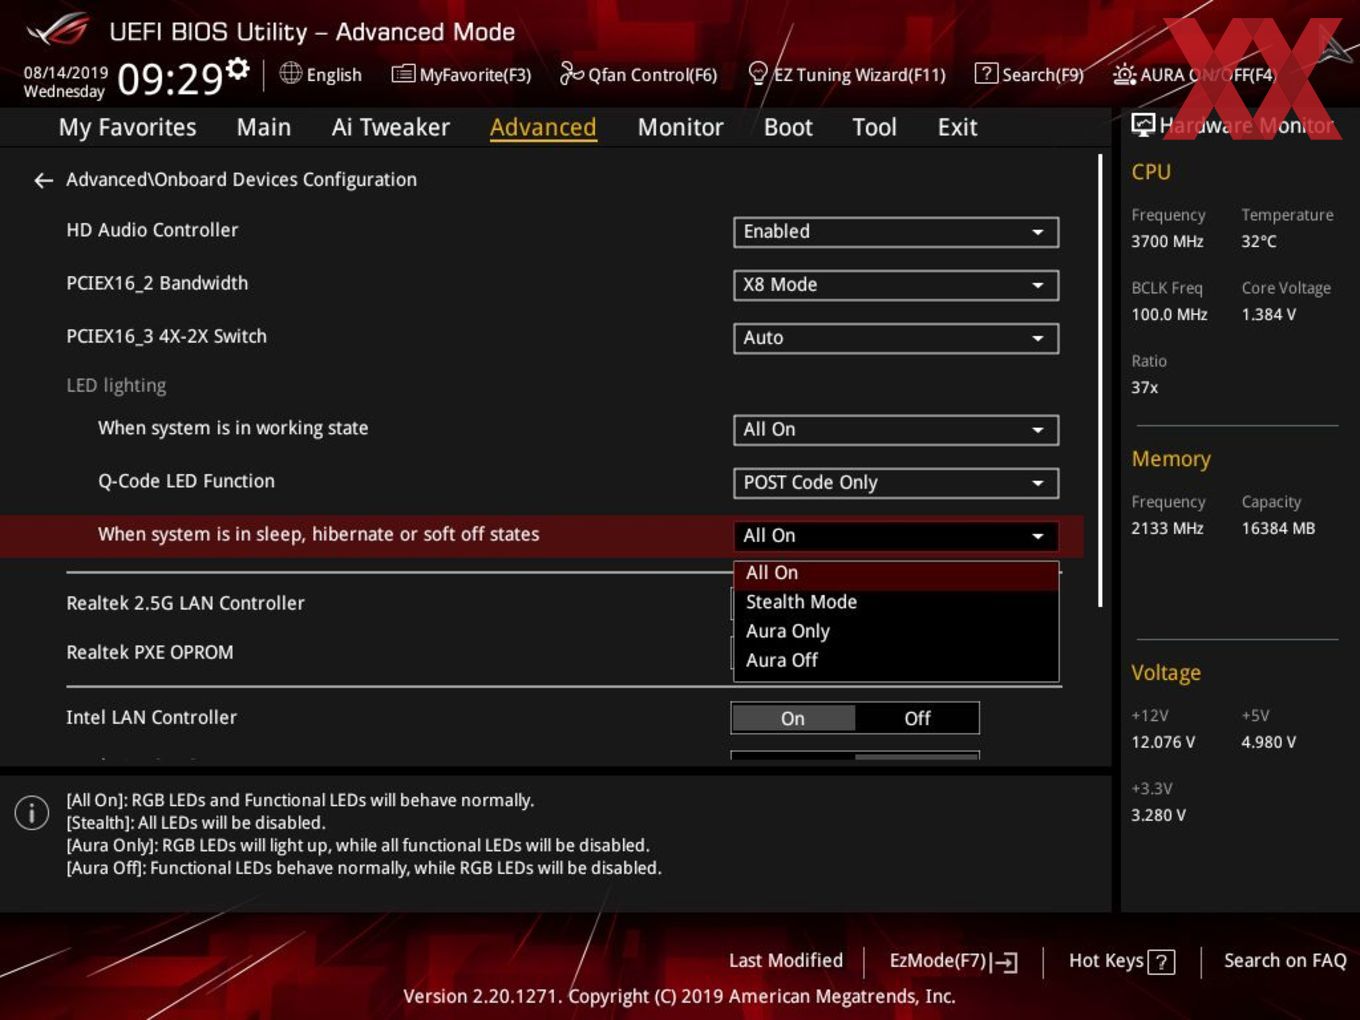Click memory capacity value 16384 MB

(x=1278, y=528)
